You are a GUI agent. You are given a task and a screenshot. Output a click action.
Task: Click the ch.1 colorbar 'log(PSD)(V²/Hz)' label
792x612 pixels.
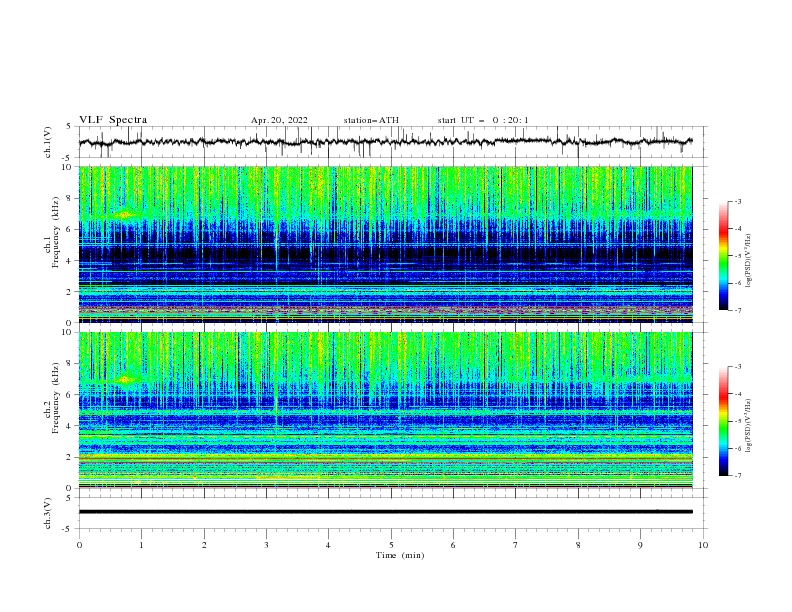pyautogui.click(x=749, y=261)
